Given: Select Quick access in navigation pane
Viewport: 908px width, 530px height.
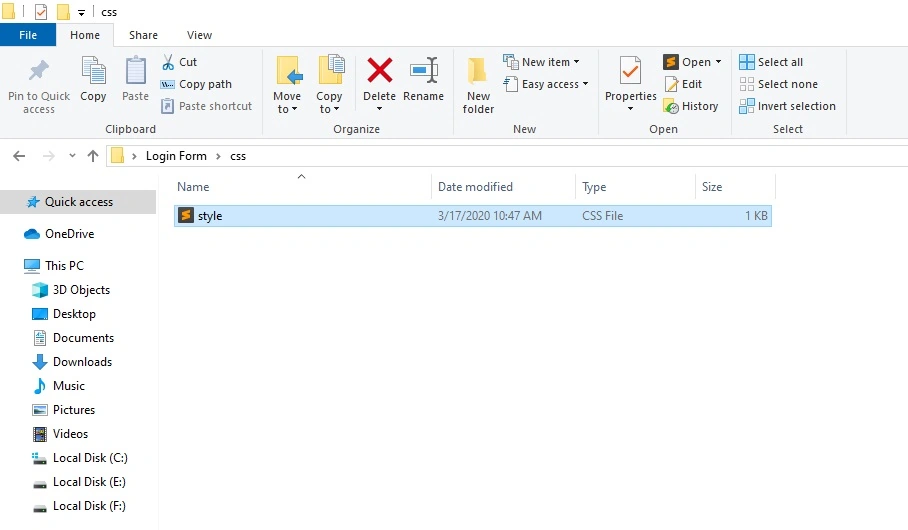Looking at the screenshot, I should click(x=78, y=202).
